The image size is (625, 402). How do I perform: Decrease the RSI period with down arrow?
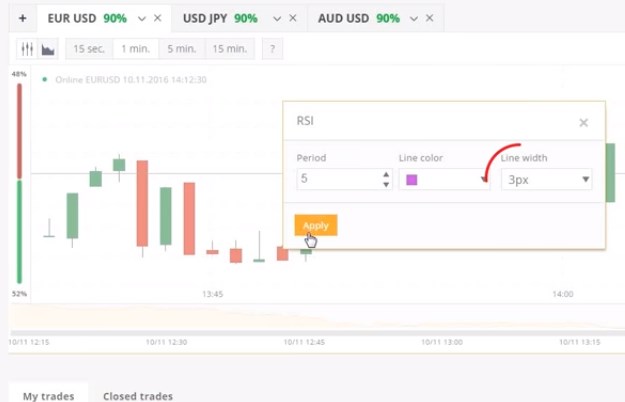pyautogui.click(x=386, y=184)
